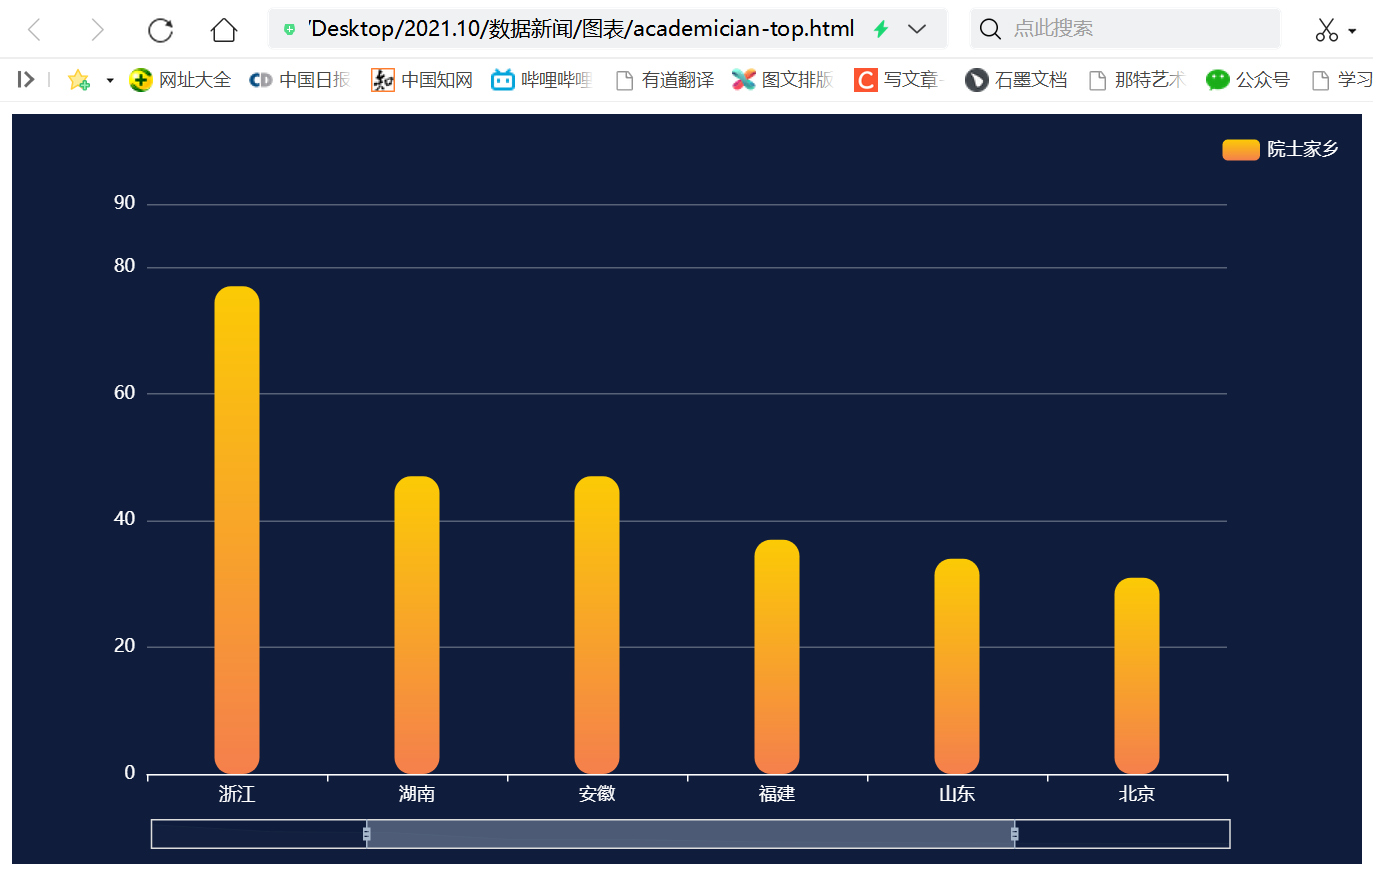1373x874 pixels.
Task: Open the 那特艺术 bookmark
Action: (x=1137, y=80)
